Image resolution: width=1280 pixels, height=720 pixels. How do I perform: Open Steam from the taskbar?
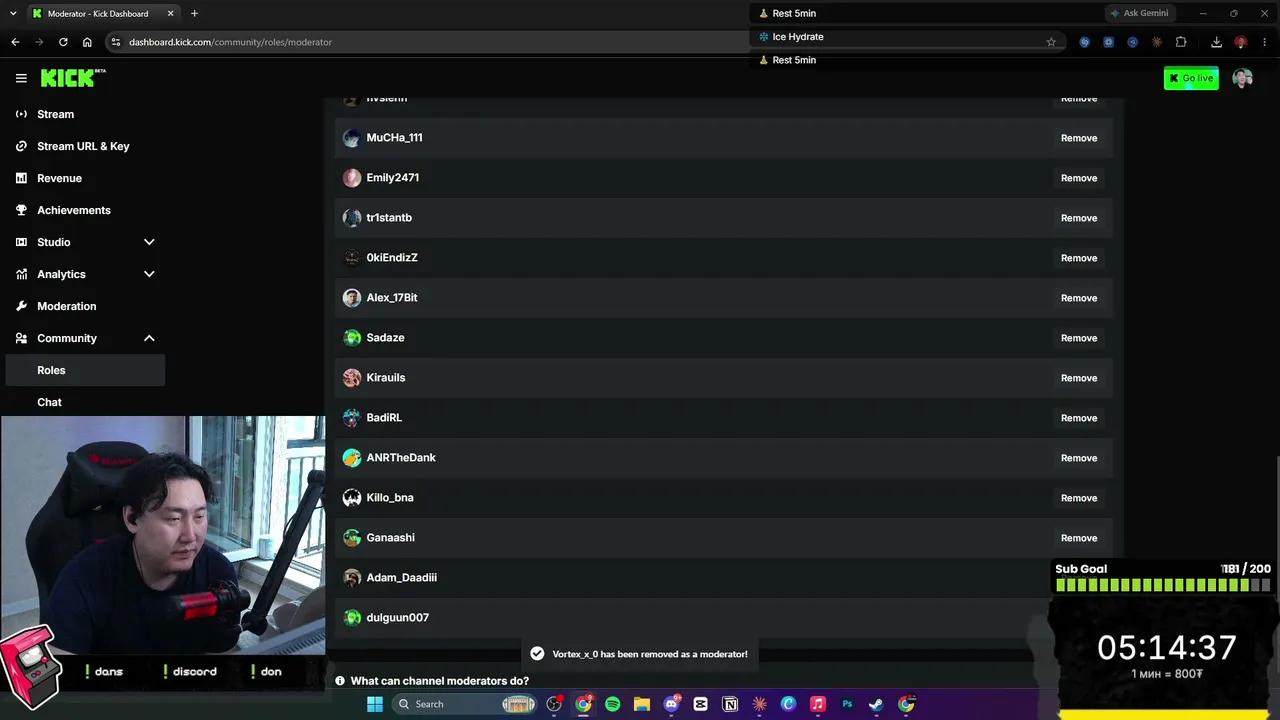tap(876, 704)
